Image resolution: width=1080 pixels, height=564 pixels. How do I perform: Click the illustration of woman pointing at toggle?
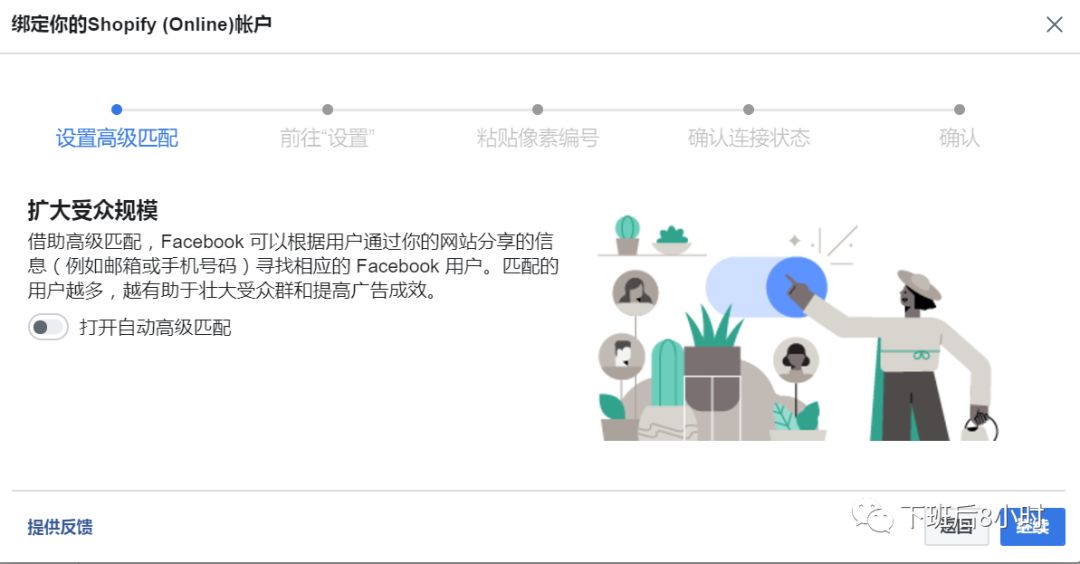click(x=798, y=328)
